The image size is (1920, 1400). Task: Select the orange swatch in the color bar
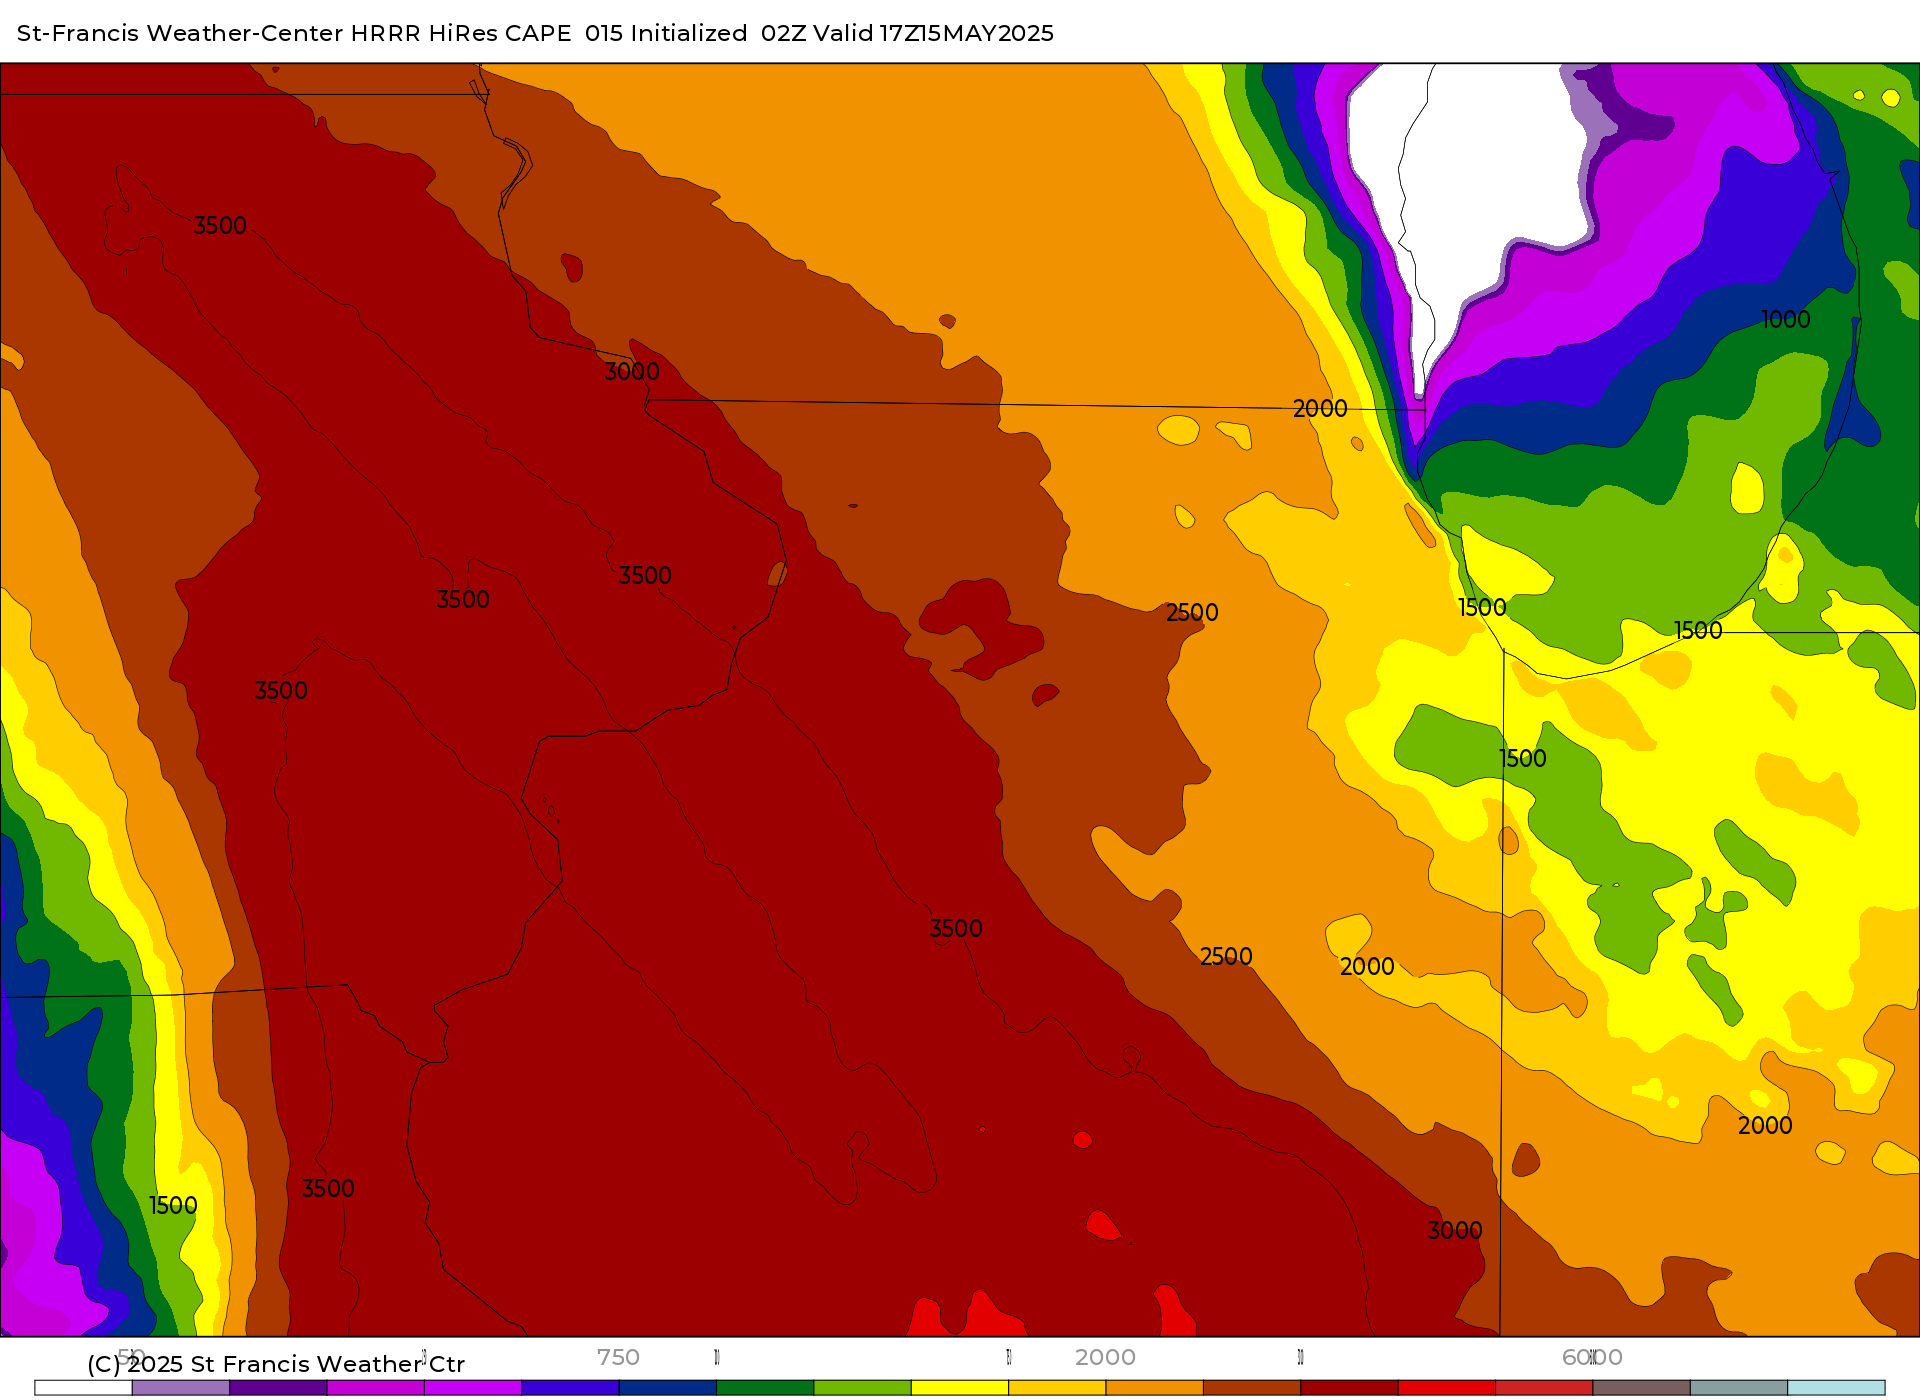click(x=1155, y=1388)
